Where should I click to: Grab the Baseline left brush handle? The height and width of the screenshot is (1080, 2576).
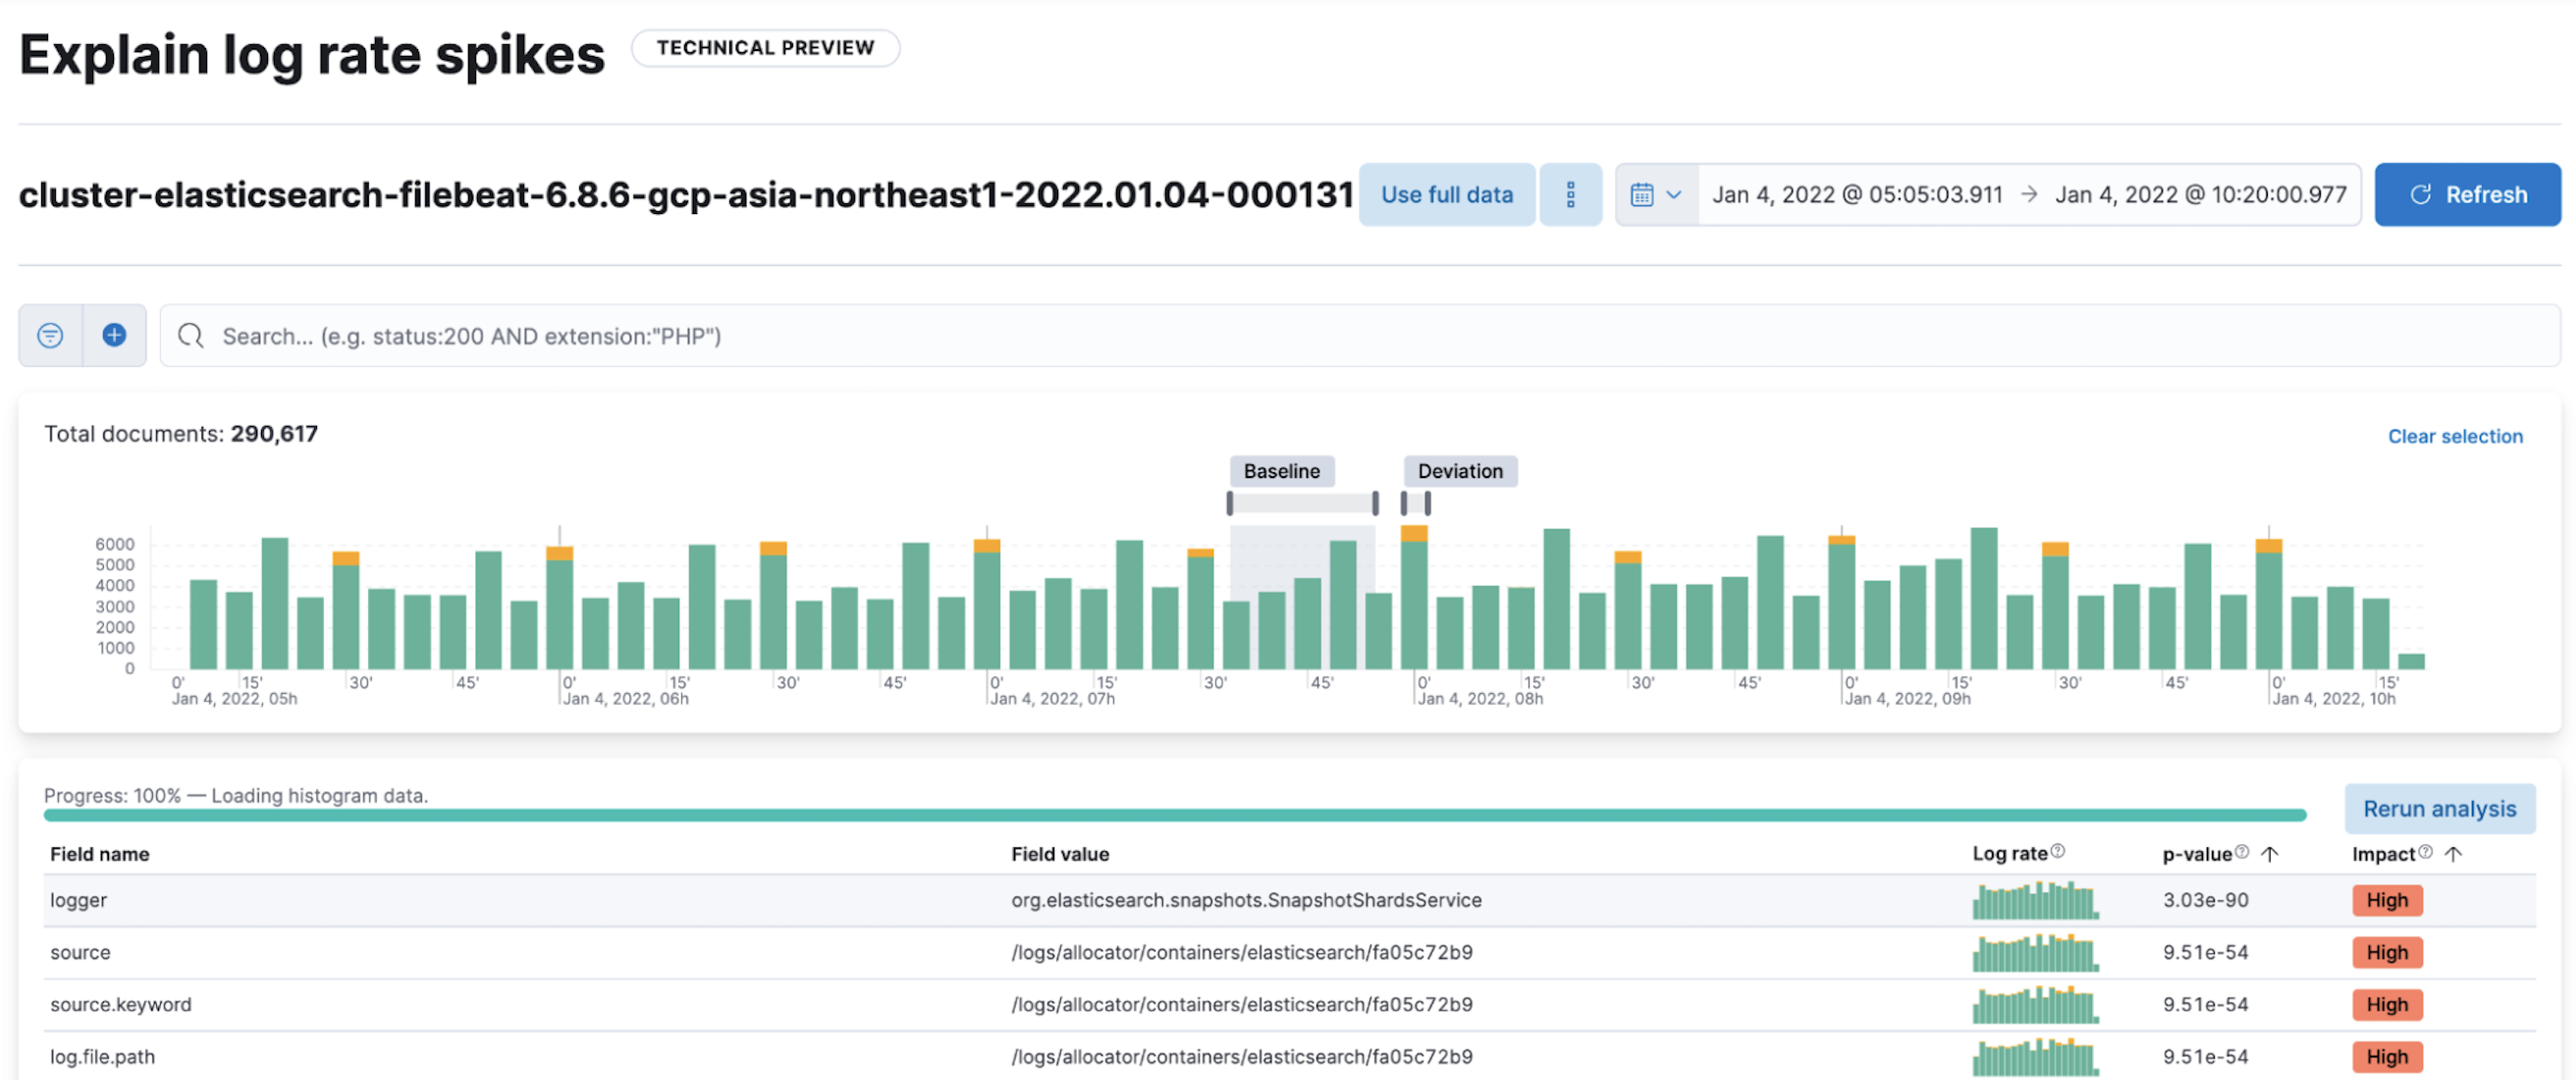[1230, 503]
